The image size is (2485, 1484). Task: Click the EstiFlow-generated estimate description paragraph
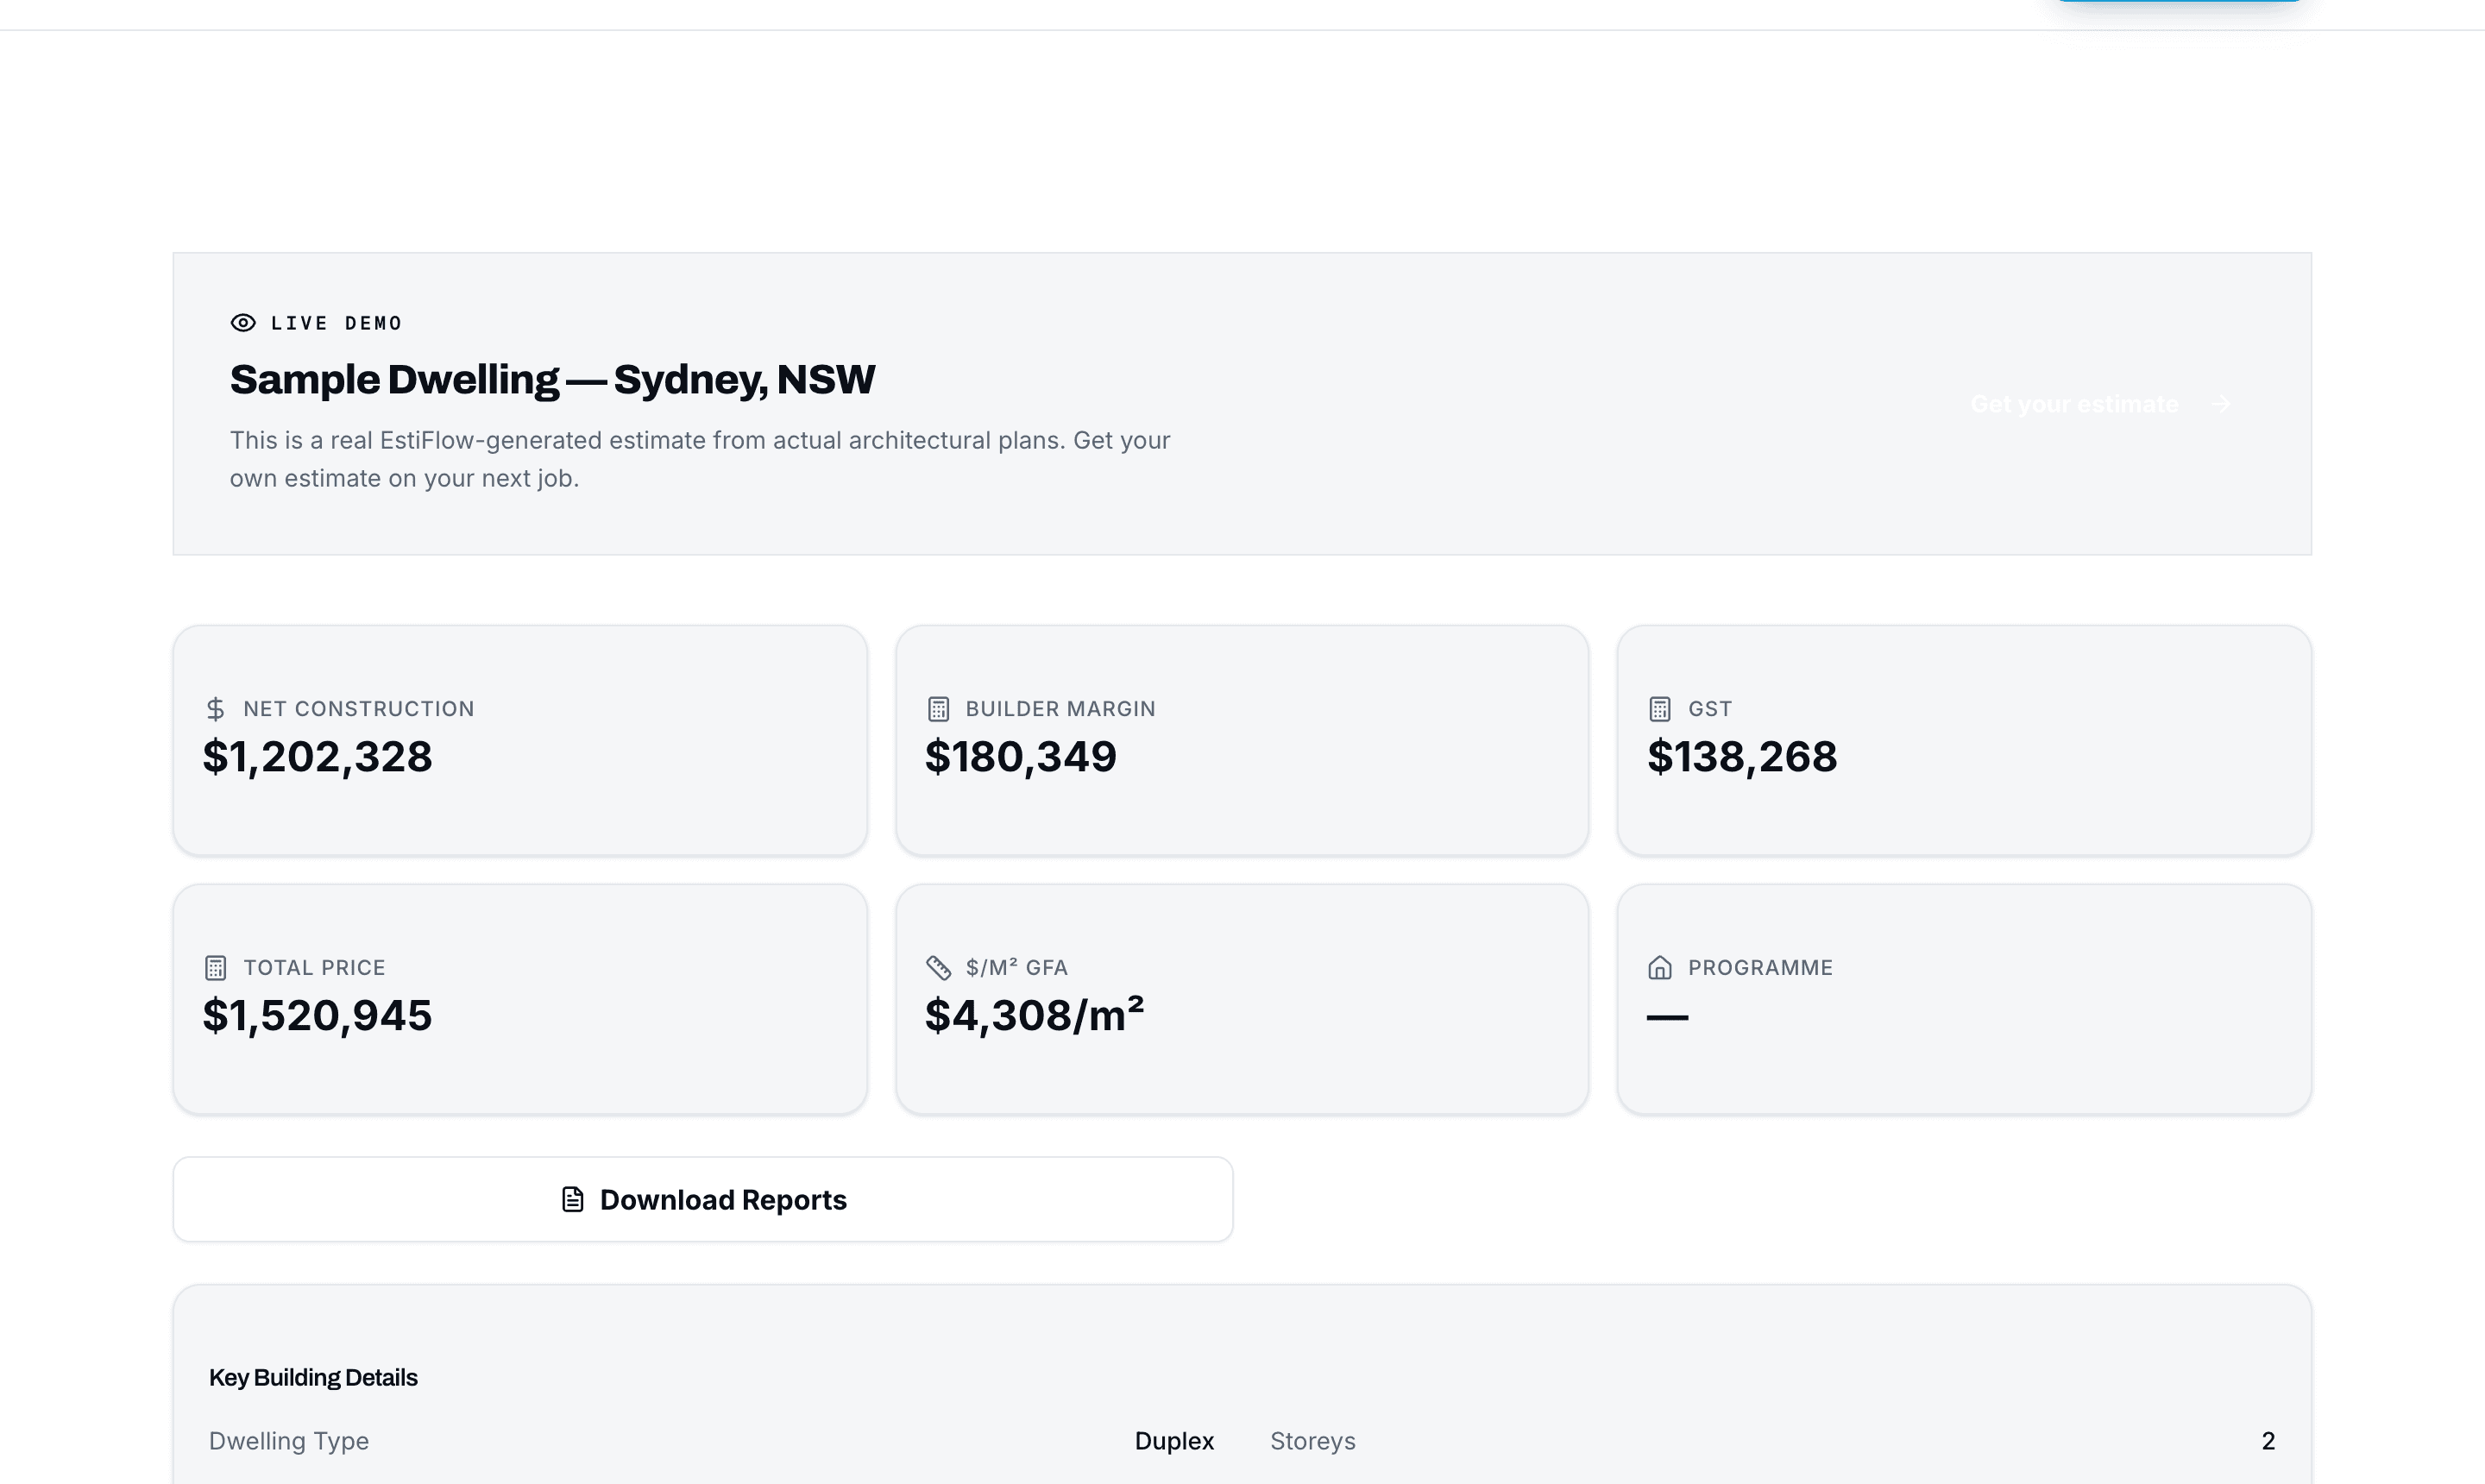[x=700, y=459]
